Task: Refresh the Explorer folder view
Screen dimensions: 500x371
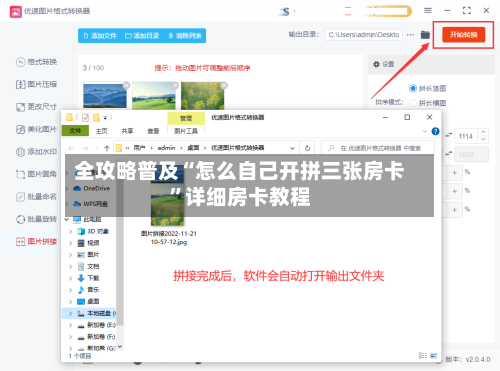Action: pyautogui.click(x=307, y=148)
